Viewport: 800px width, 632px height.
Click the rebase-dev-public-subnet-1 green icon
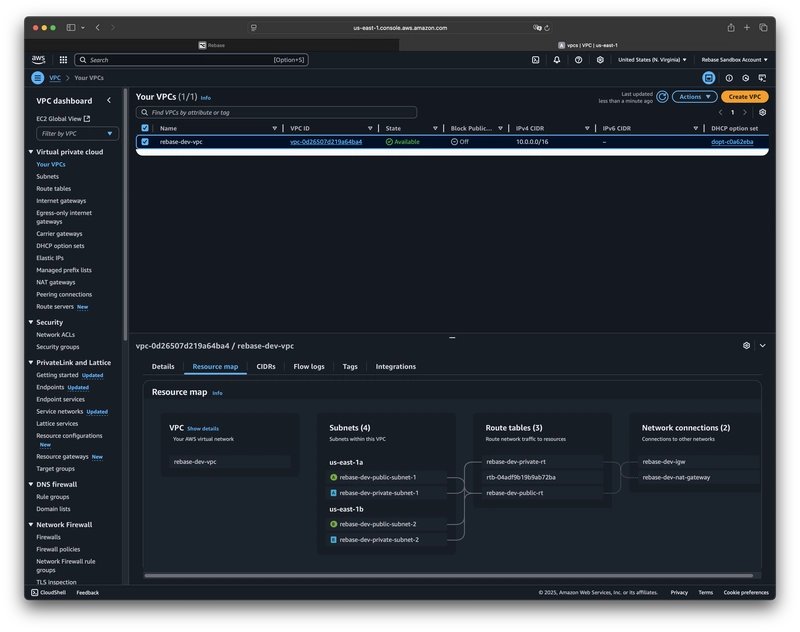(x=334, y=477)
